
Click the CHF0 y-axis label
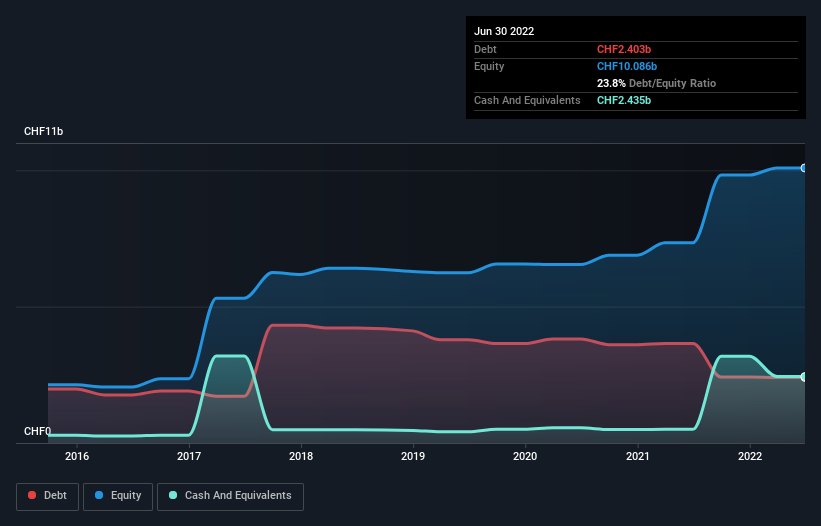(x=38, y=431)
